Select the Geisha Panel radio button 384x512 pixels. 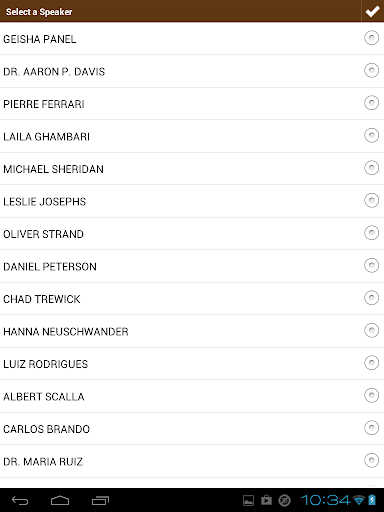[x=371, y=38]
